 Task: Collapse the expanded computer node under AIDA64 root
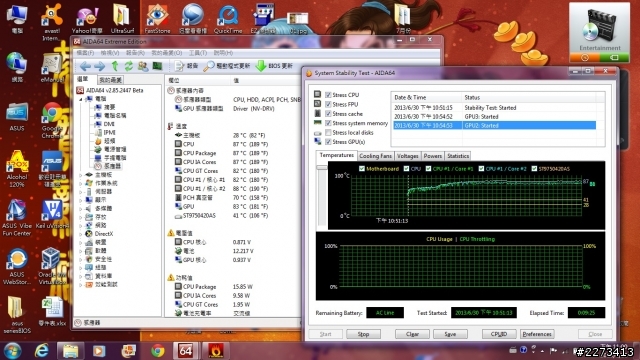[x=80, y=99]
